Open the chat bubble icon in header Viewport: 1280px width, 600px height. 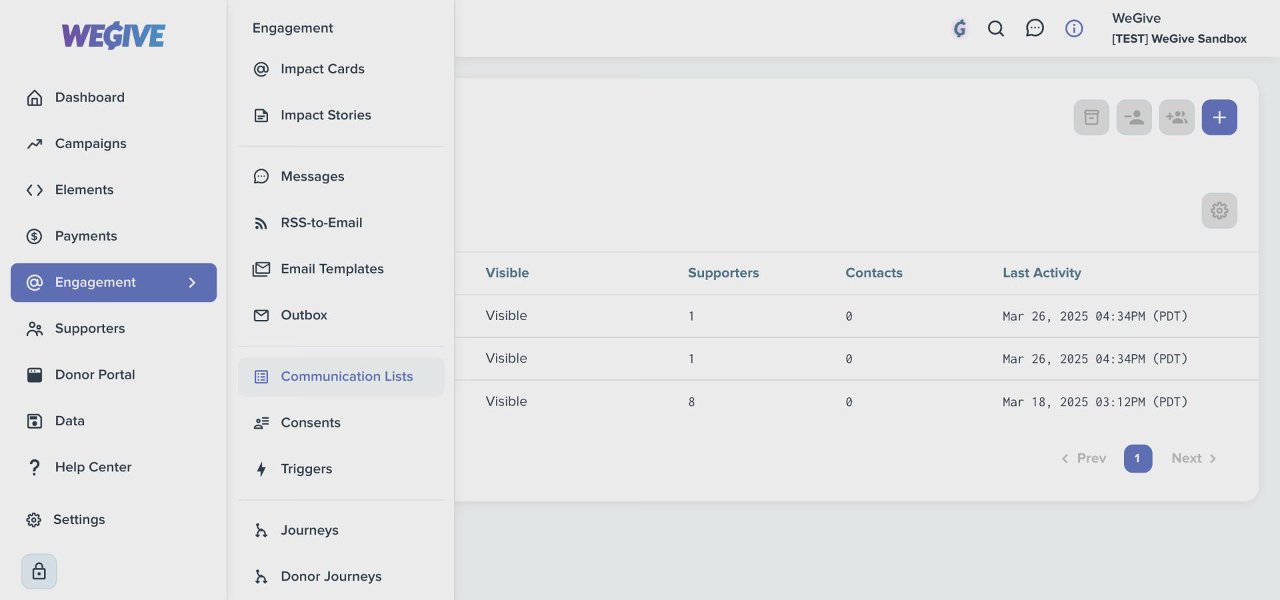click(1035, 29)
